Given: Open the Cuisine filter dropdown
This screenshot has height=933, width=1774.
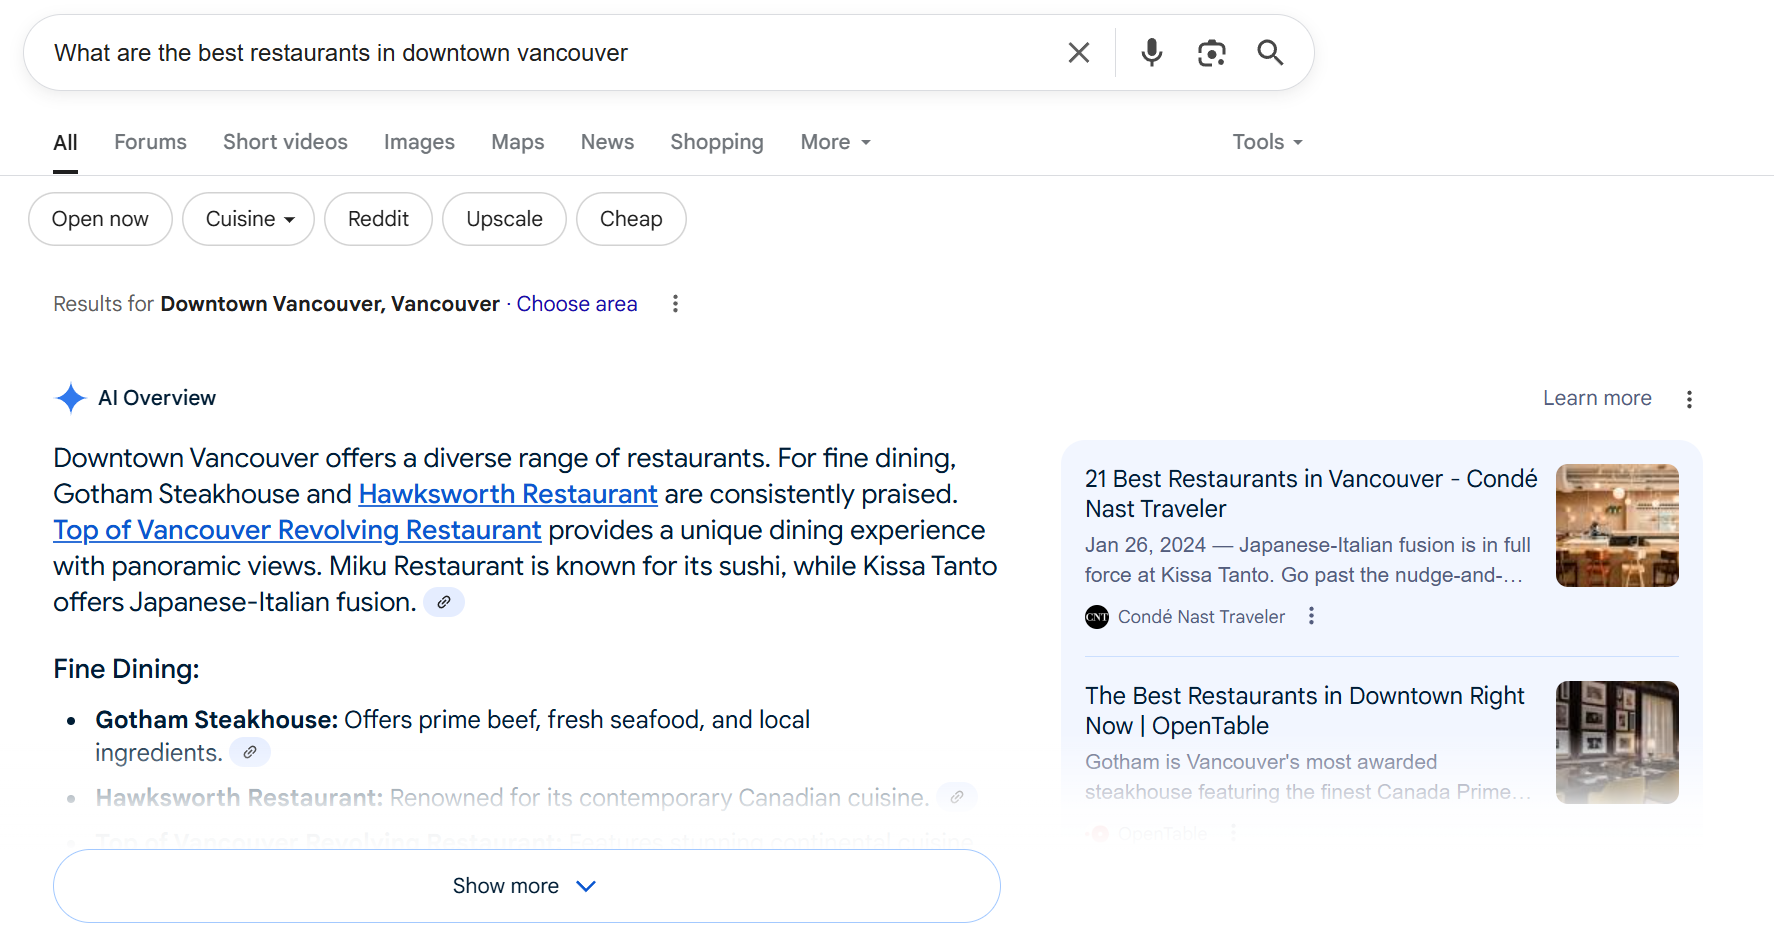Looking at the screenshot, I should click(x=248, y=218).
